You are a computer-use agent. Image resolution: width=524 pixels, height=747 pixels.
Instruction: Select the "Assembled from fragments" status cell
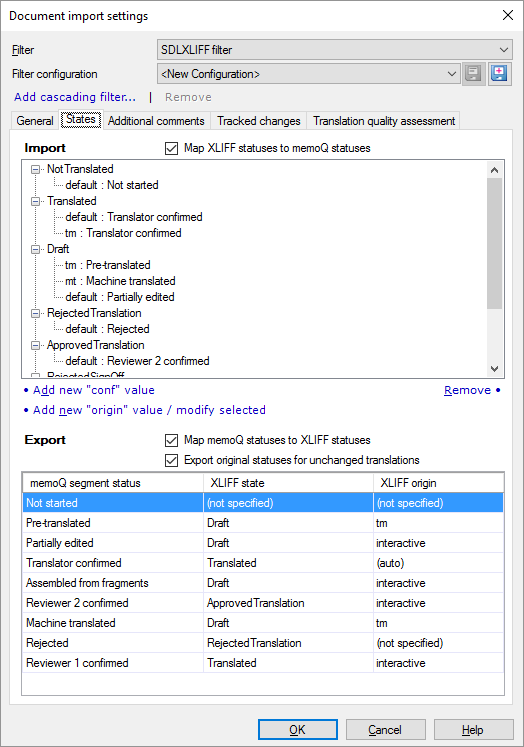pos(113,583)
